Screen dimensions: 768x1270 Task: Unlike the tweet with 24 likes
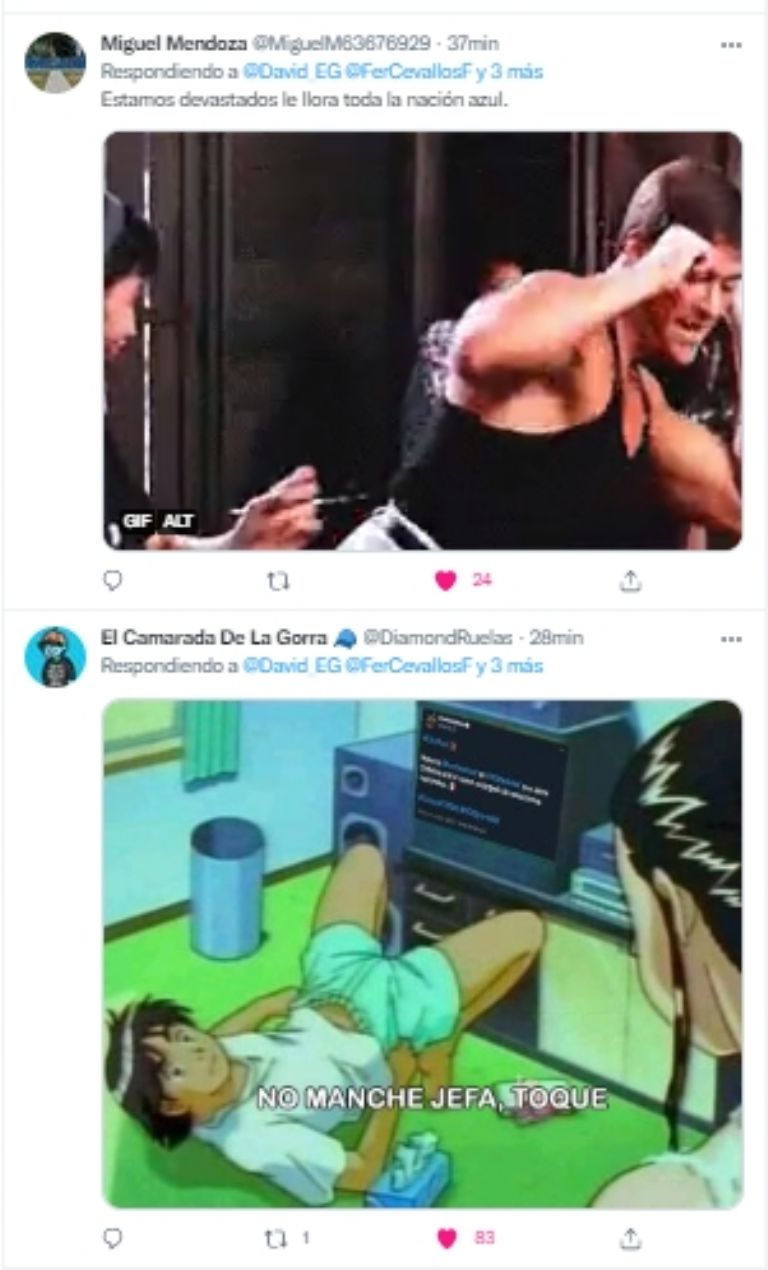[x=446, y=580]
